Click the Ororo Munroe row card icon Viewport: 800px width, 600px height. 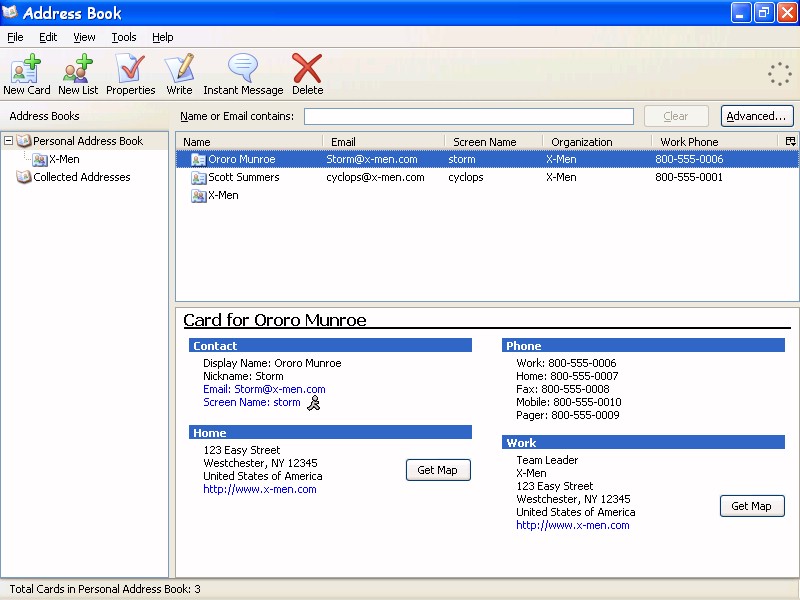pyautogui.click(x=198, y=160)
